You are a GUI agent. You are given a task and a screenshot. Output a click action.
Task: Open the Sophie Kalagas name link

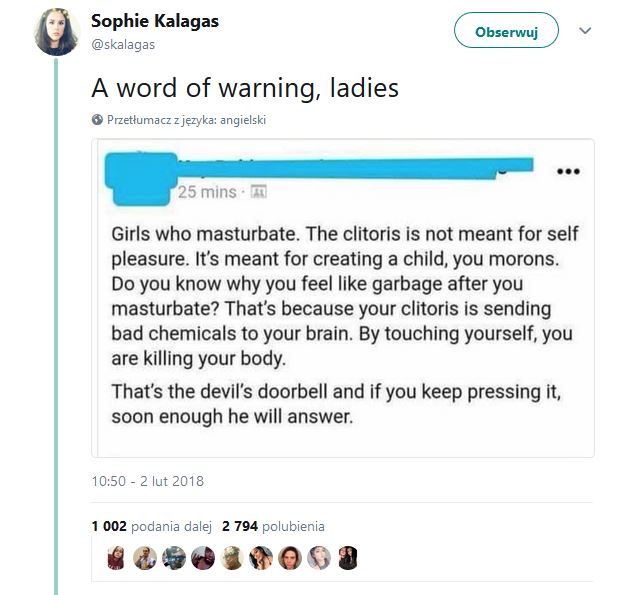[155, 21]
